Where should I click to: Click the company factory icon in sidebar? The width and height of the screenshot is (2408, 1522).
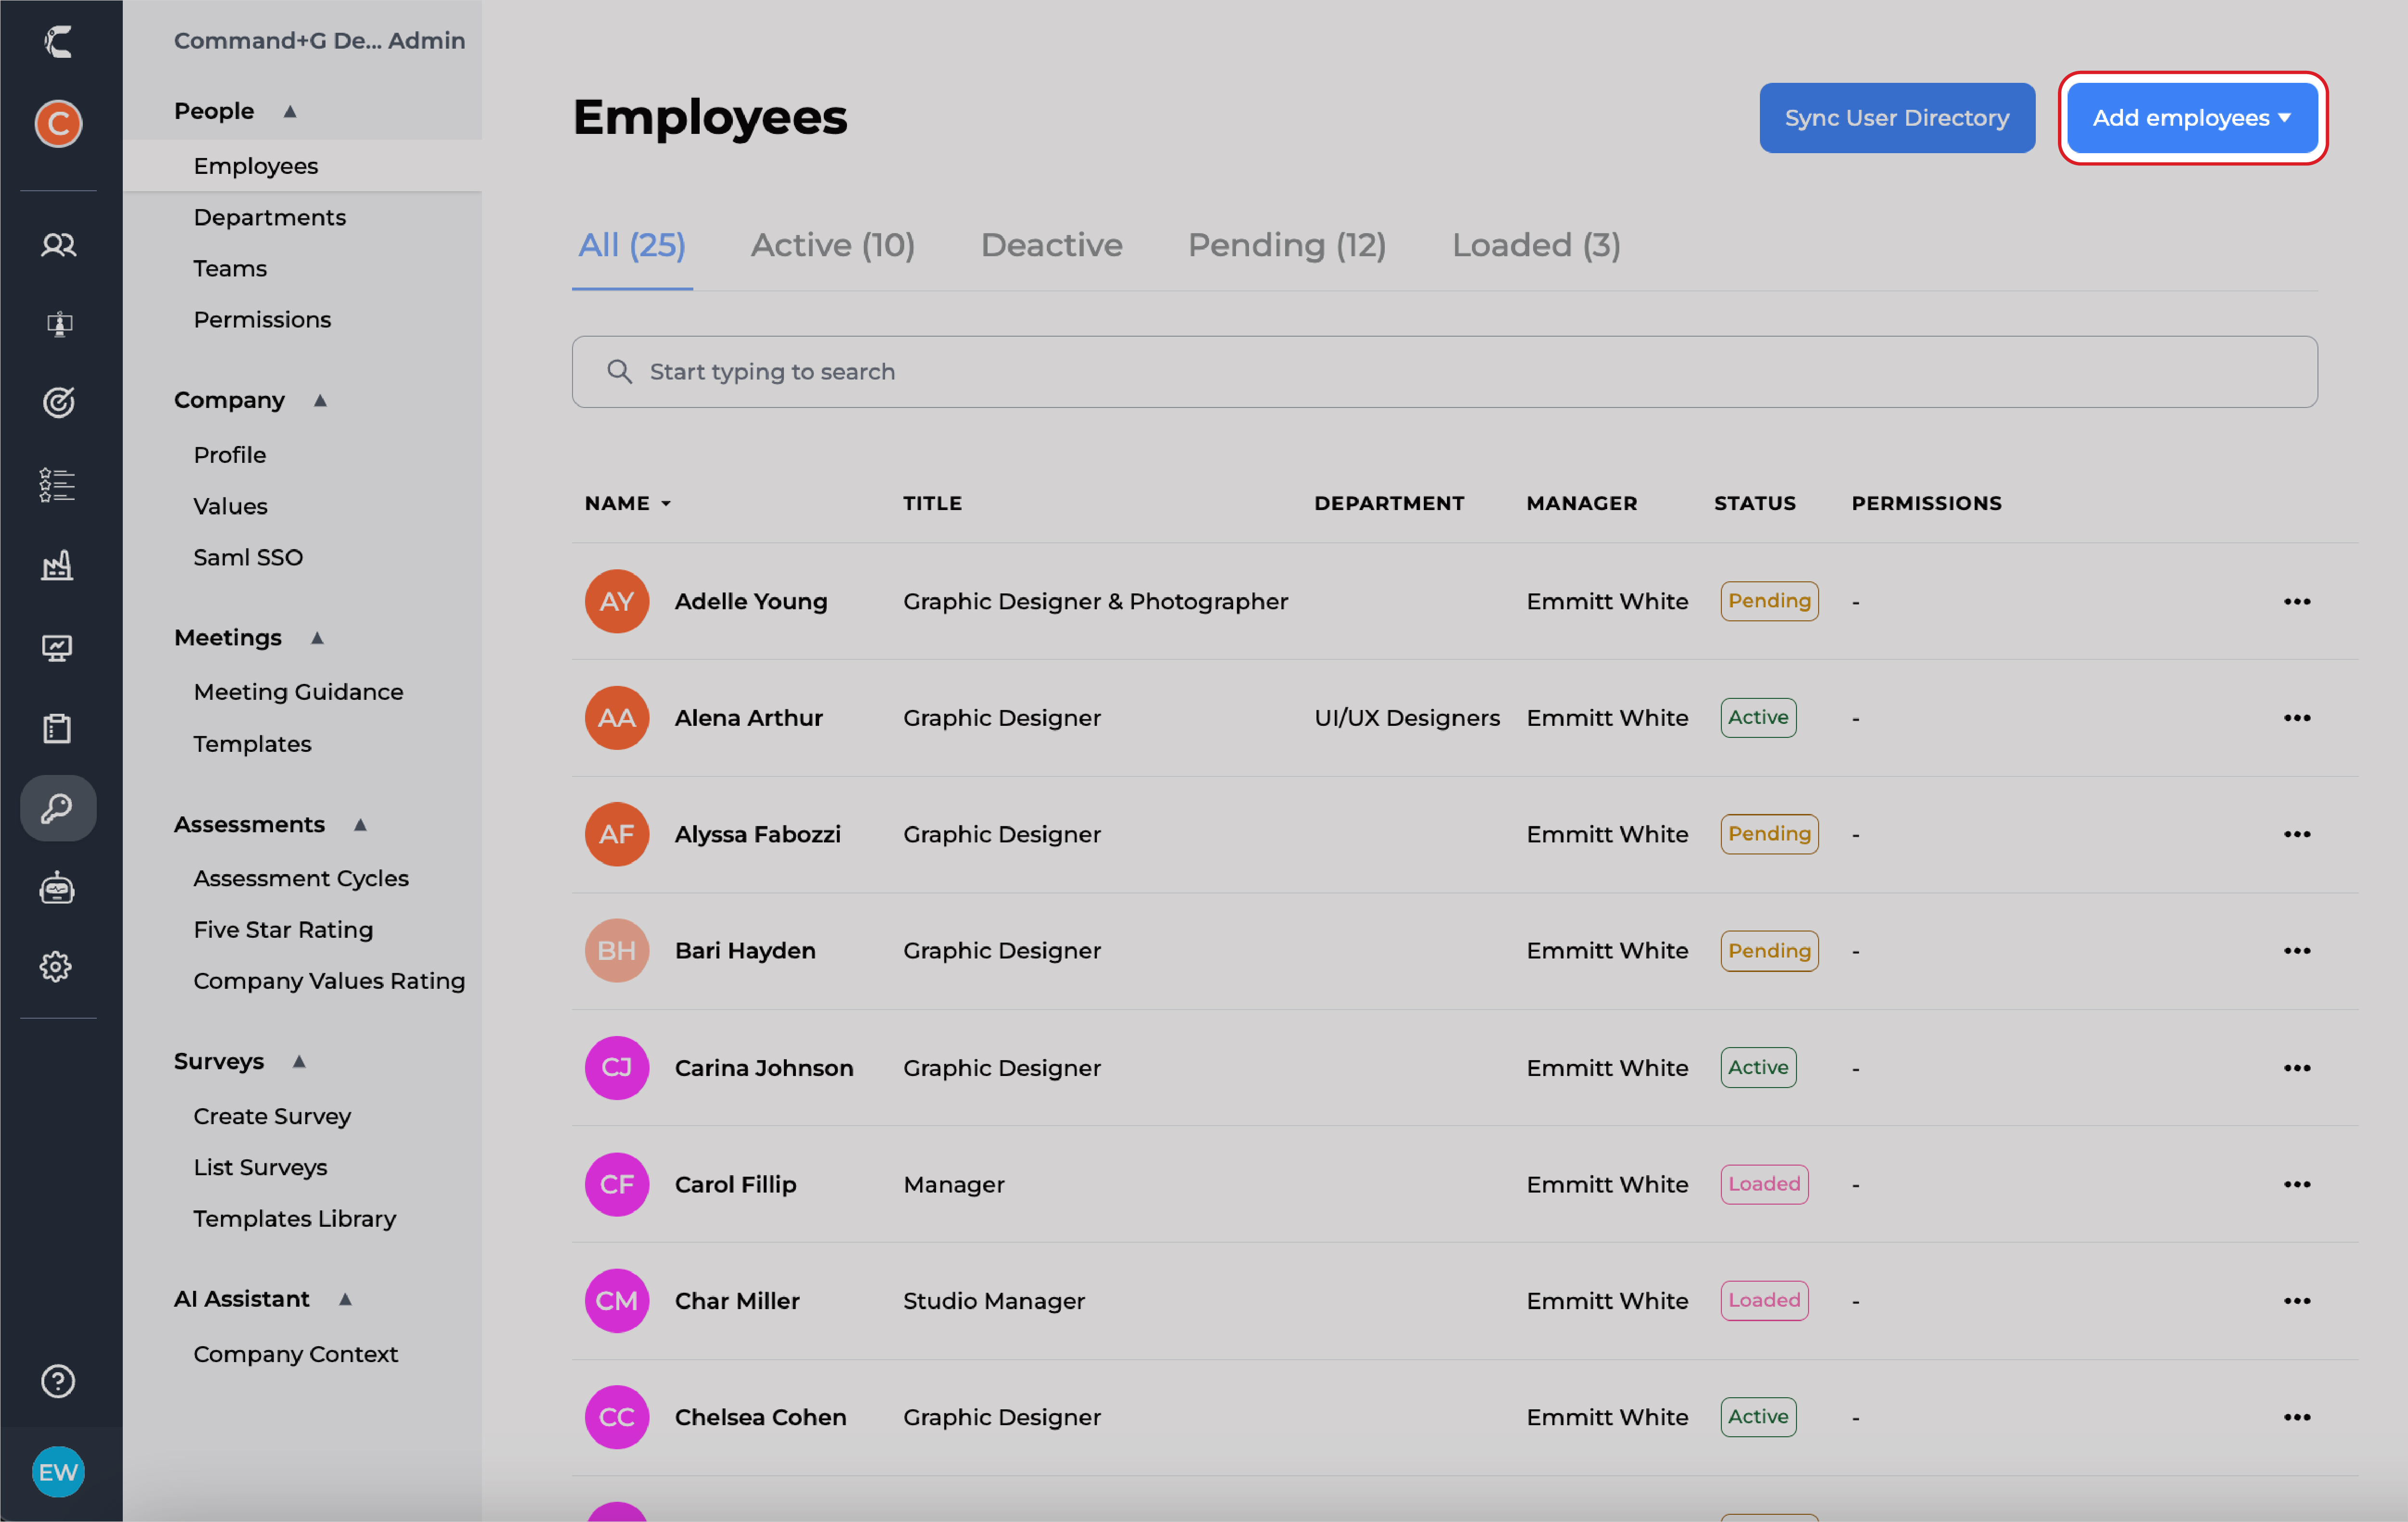[57, 566]
